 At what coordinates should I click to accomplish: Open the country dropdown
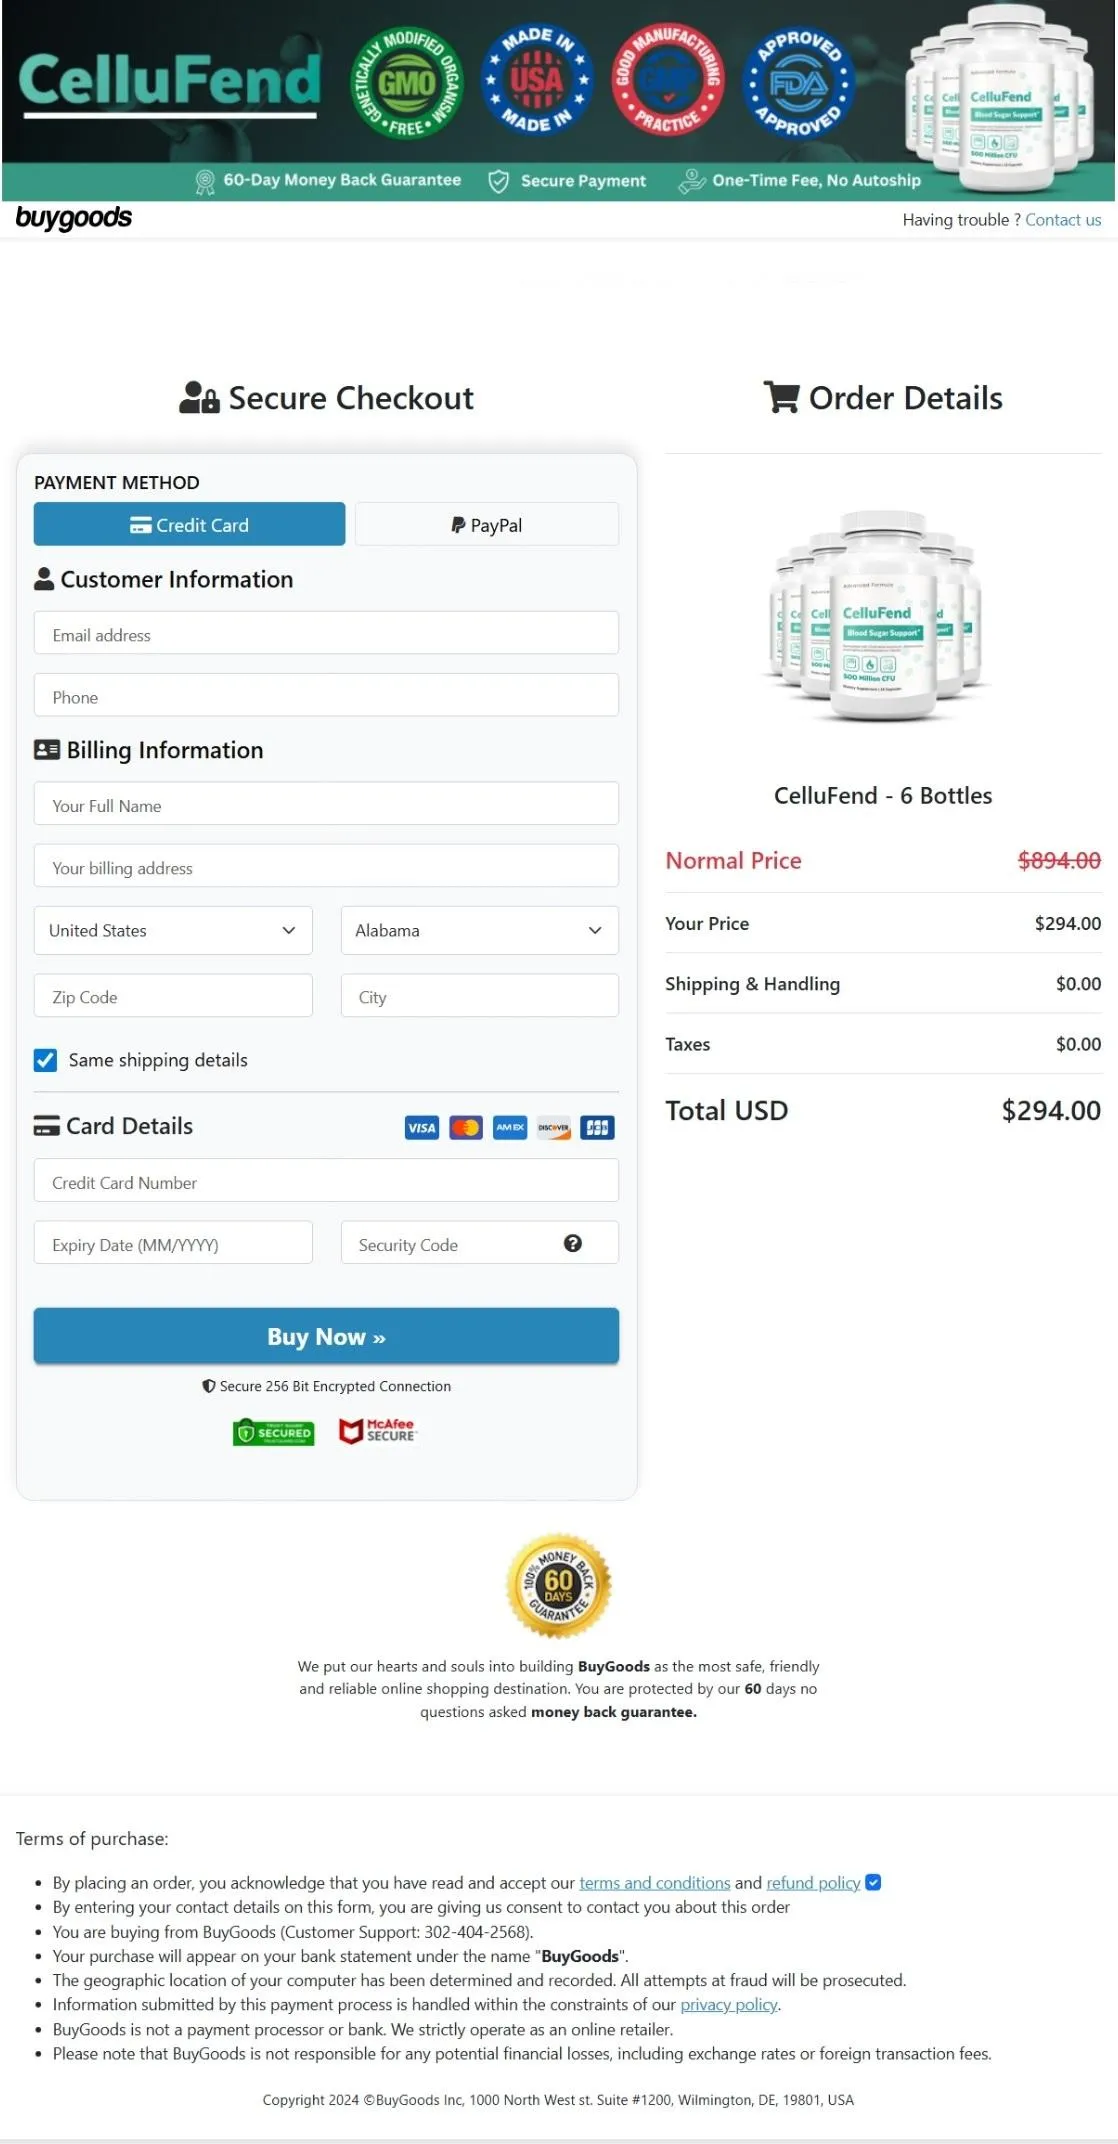(172, 930)
